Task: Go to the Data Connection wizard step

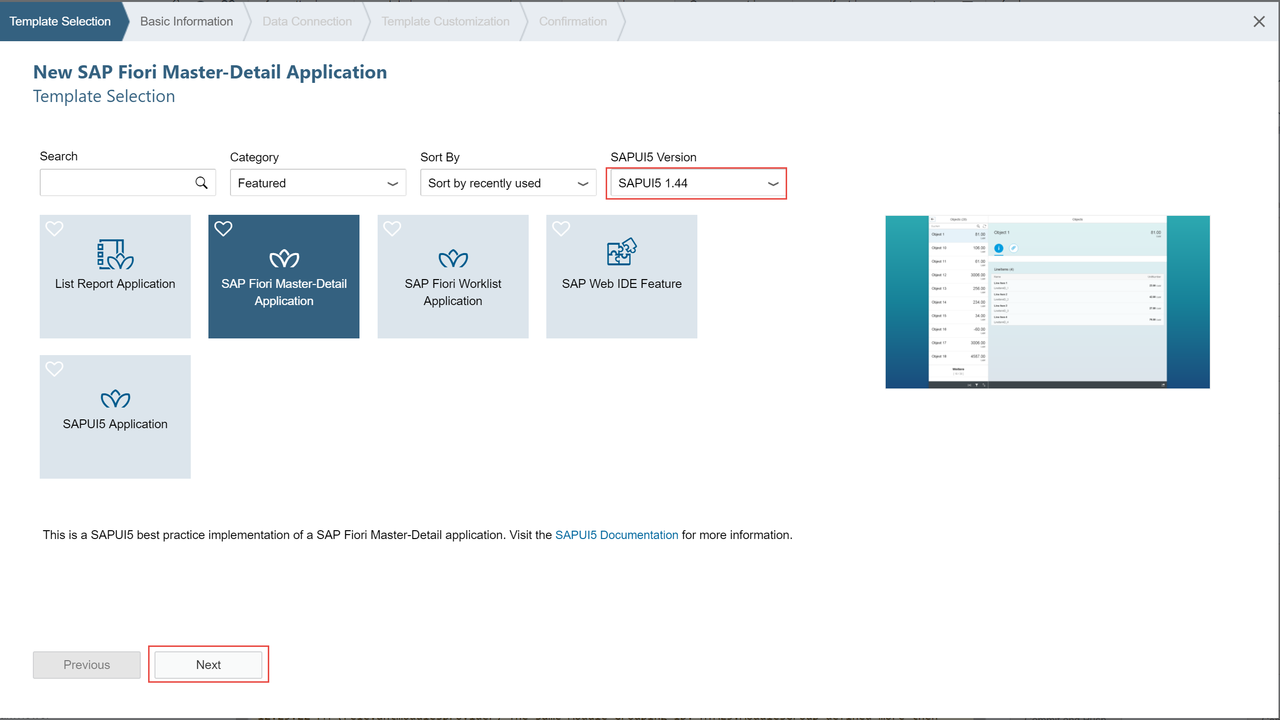Action: (307, 21)
